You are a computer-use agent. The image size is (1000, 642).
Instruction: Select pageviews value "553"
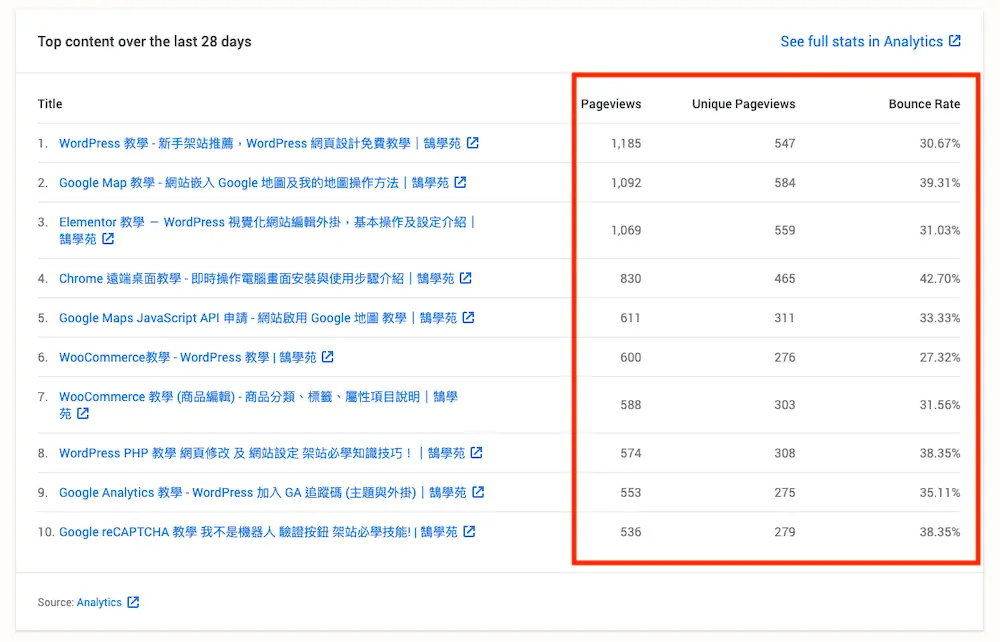[631, 493]
